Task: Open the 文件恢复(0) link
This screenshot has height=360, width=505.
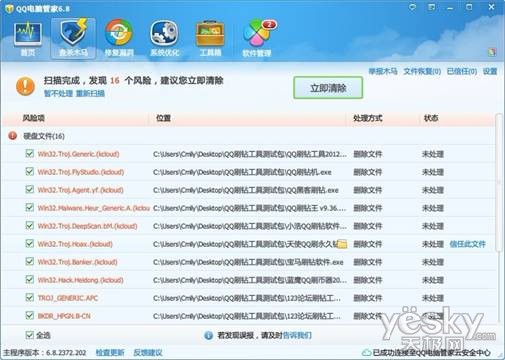Action: 422,71
